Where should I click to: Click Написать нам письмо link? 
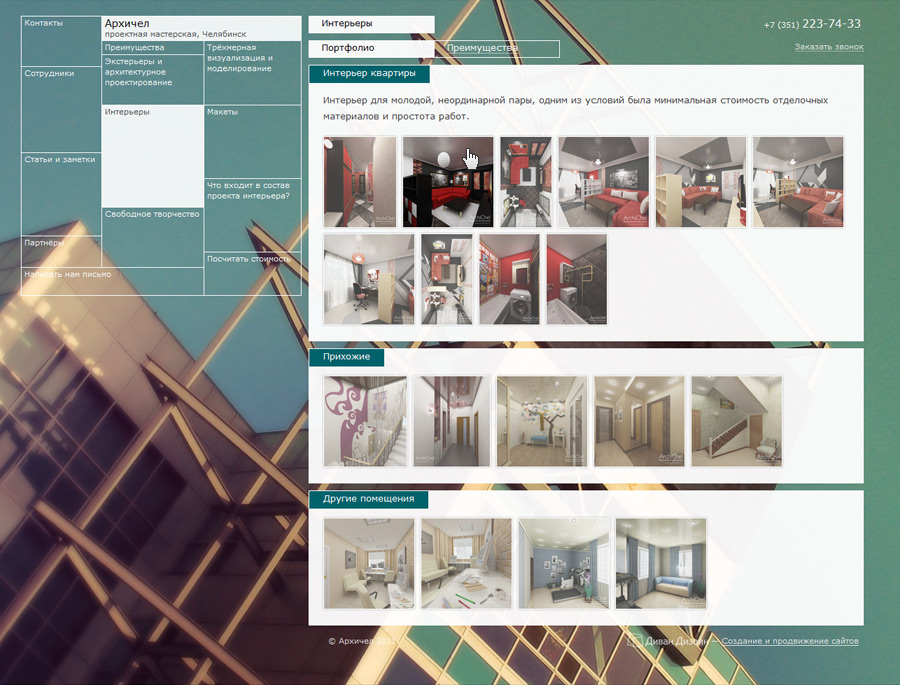[112, 281]
